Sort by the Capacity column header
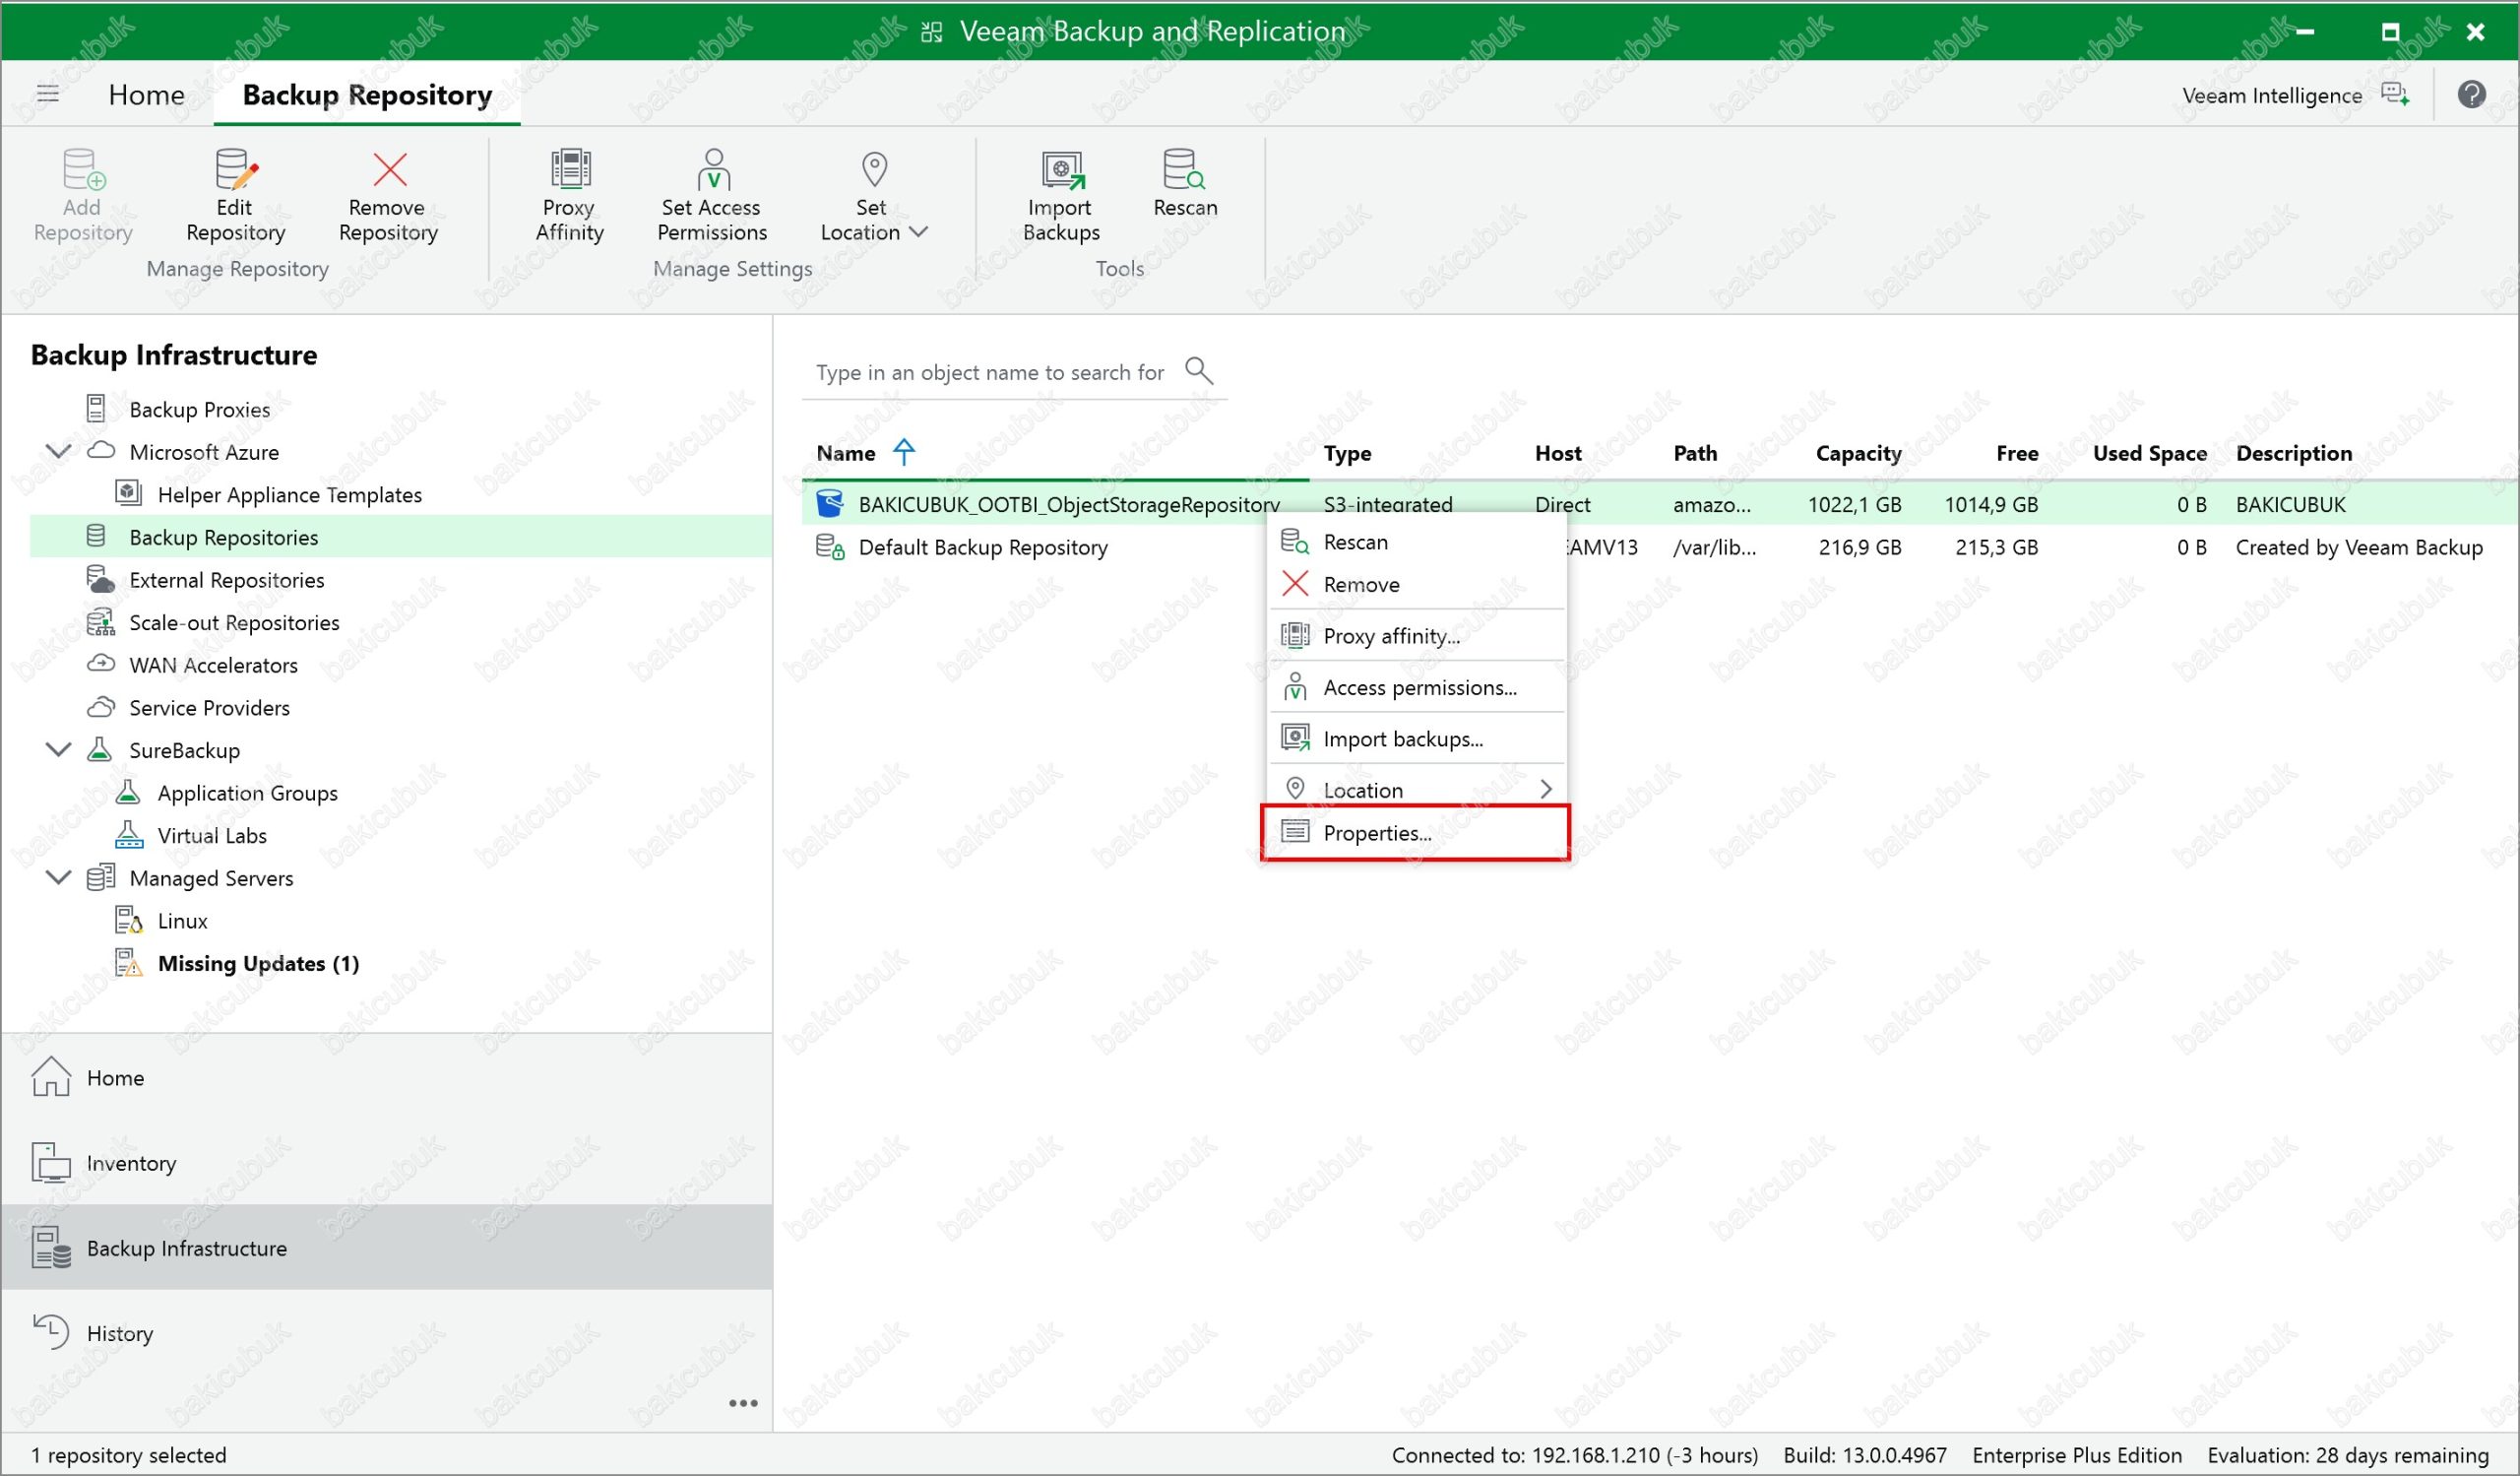The height and width of the screenshot is (1476, 2520). [x=1858, y=453]
